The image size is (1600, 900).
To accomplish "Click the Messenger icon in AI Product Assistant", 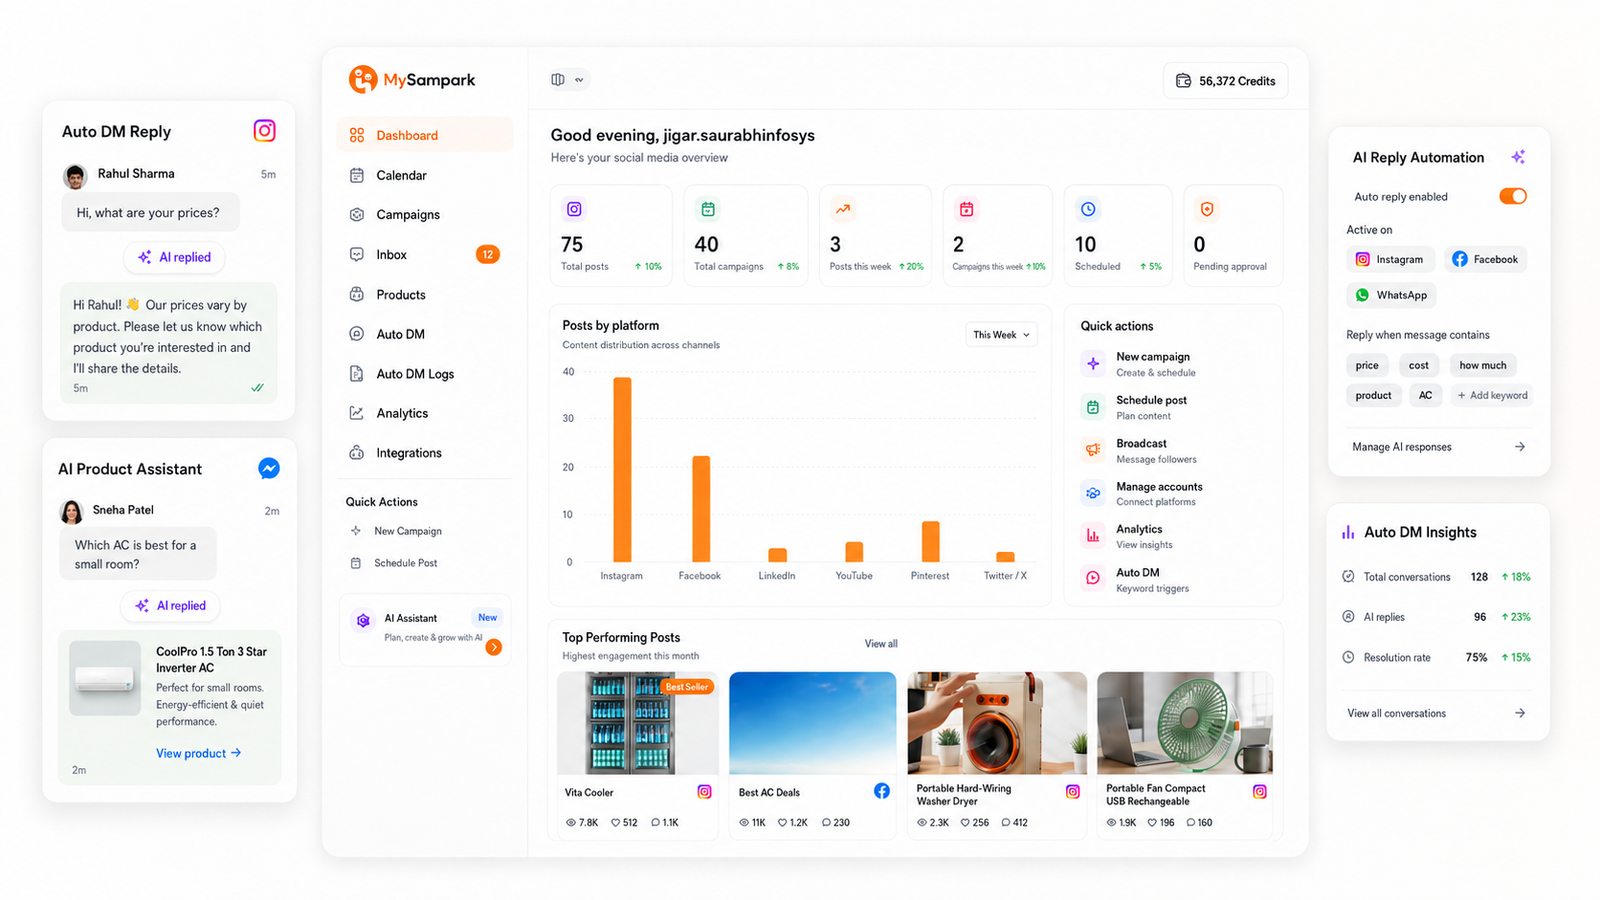I will click(x=269, y=468).
